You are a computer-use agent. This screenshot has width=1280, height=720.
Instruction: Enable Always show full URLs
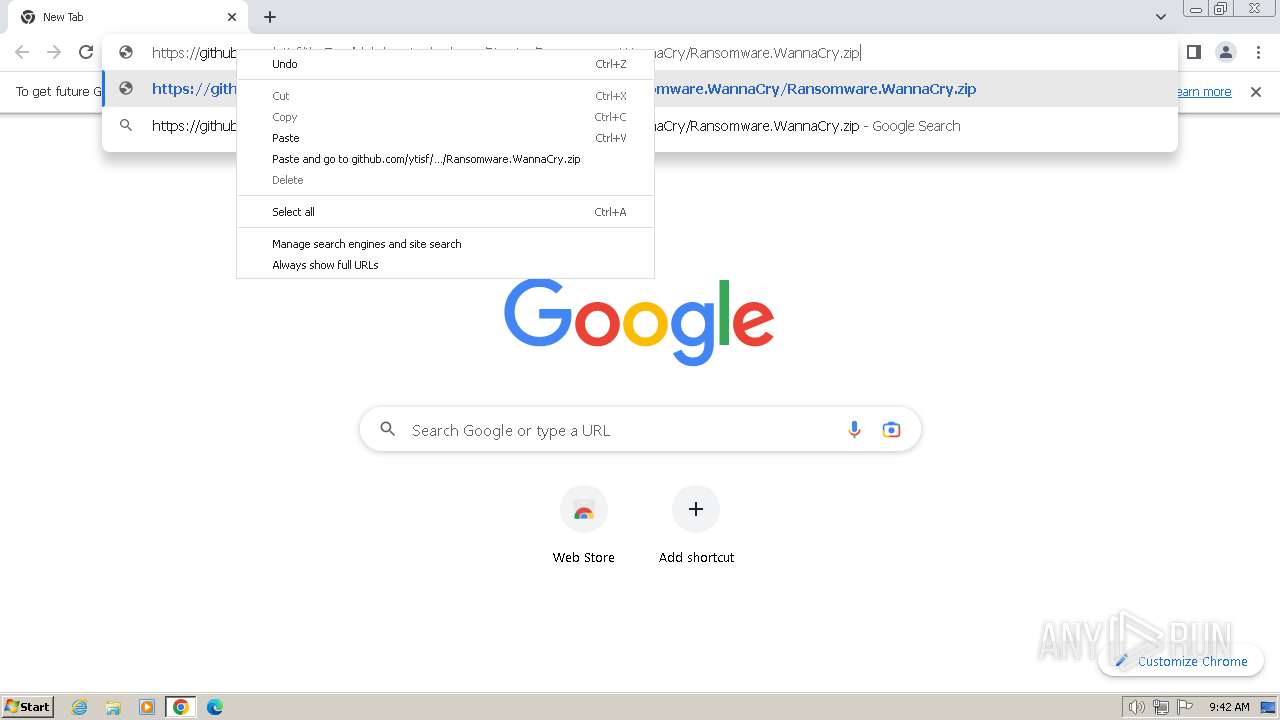click(445, 265)
